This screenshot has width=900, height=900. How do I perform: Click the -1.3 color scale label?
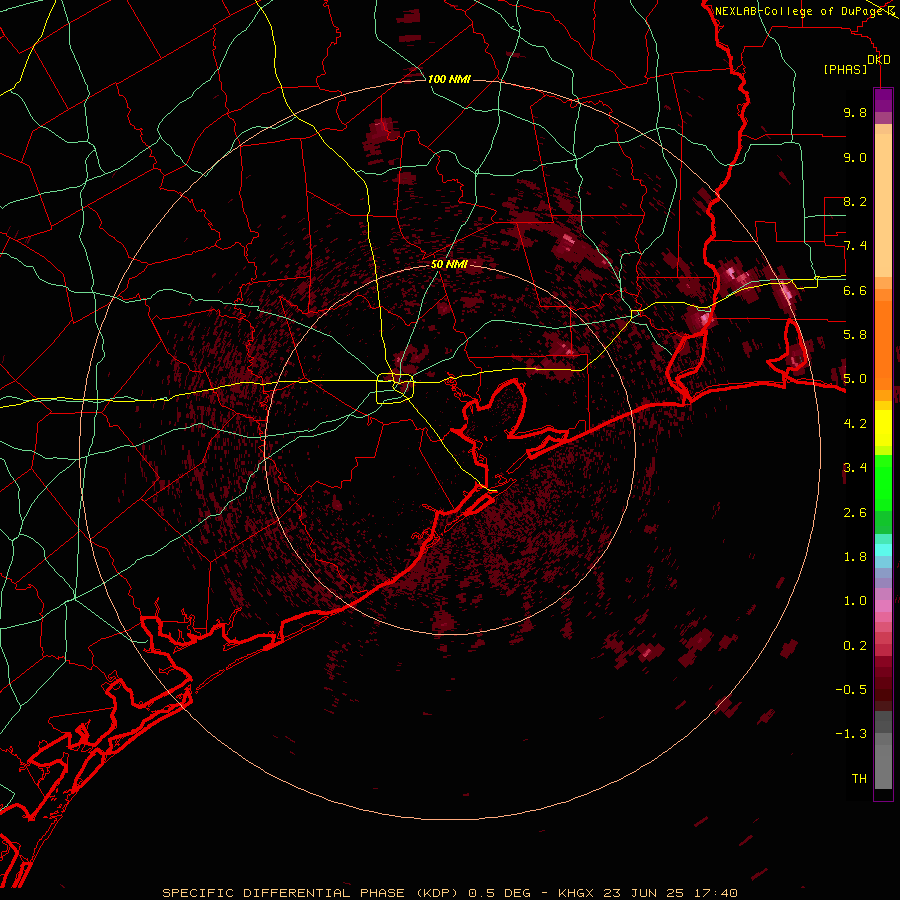[x=851, y=734]
